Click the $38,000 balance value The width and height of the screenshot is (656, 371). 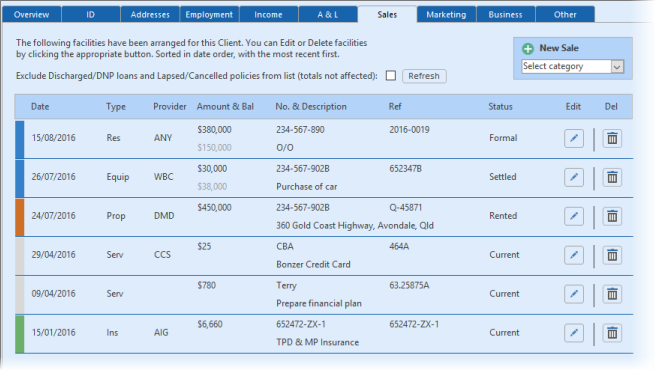click(212, 187)
